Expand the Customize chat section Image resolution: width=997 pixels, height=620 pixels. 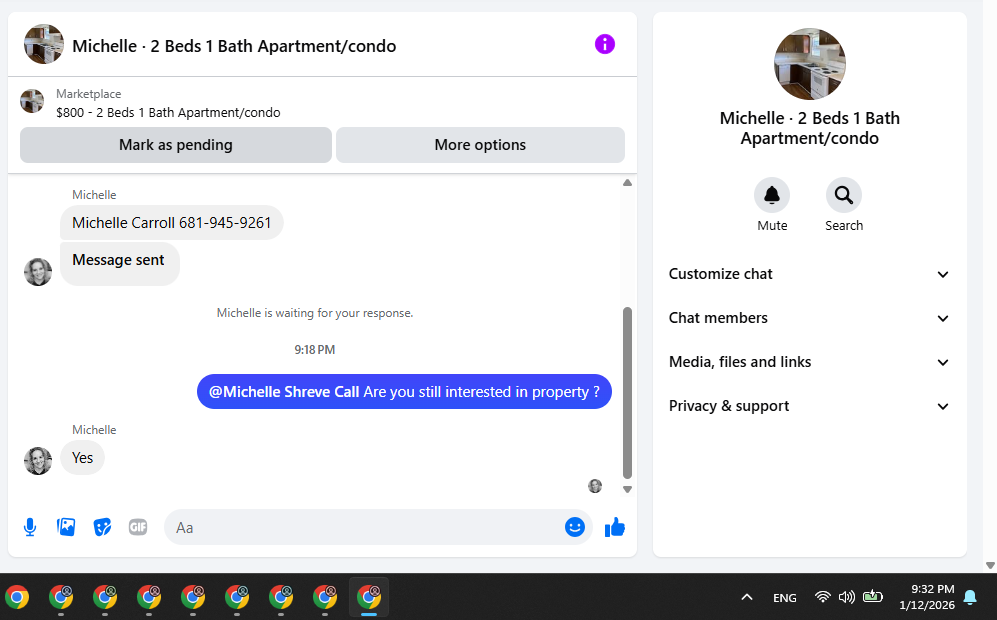coord(809,274)
